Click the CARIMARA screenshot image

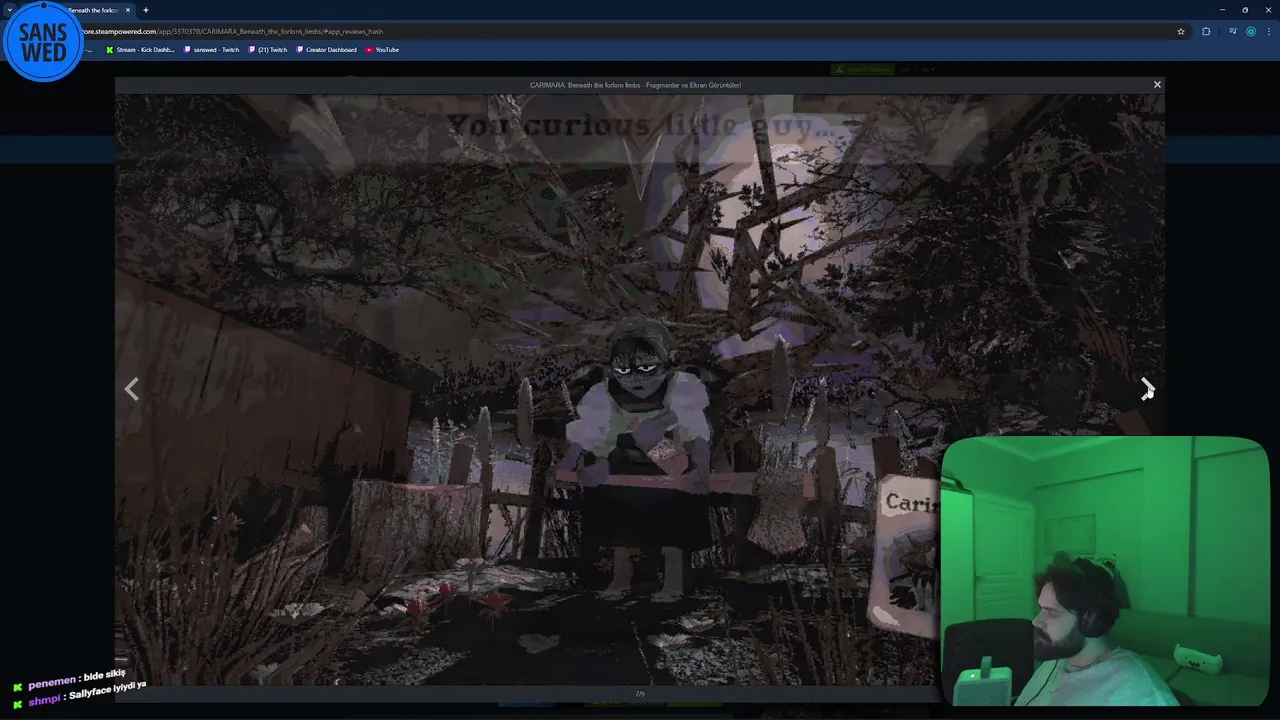tap(640, 390)
